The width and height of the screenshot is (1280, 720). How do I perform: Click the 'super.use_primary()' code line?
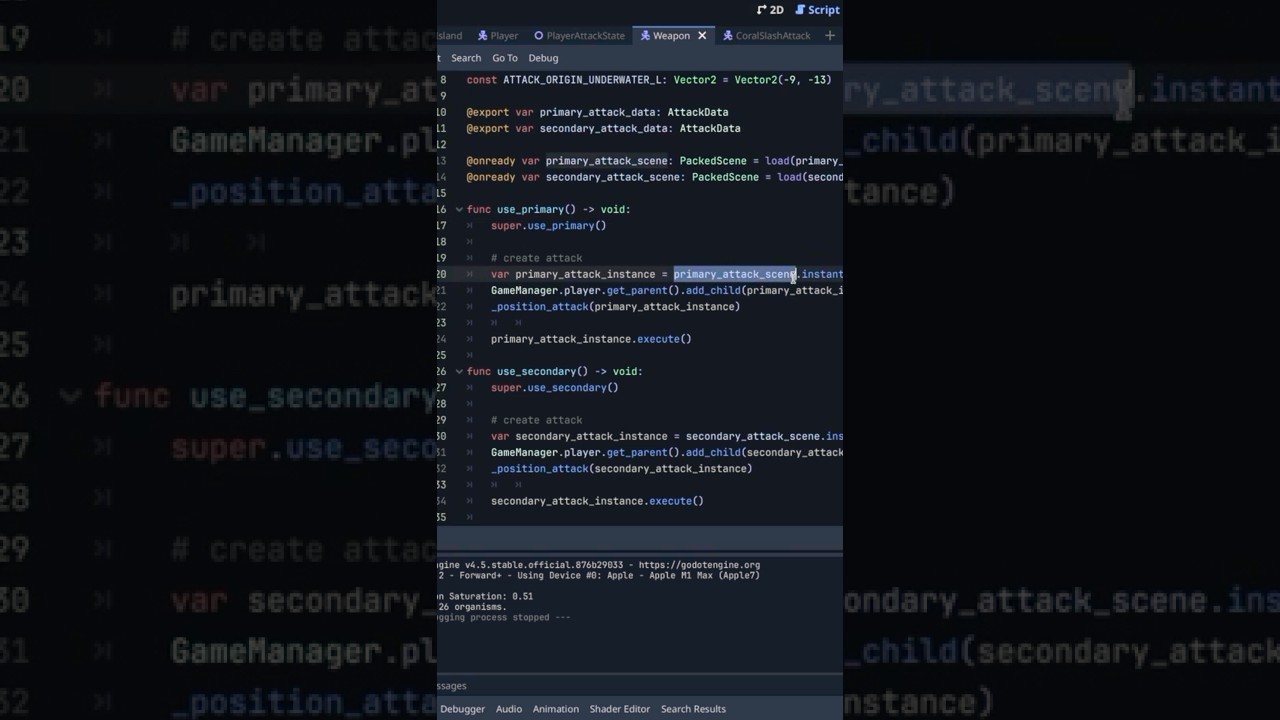[548, 226]
